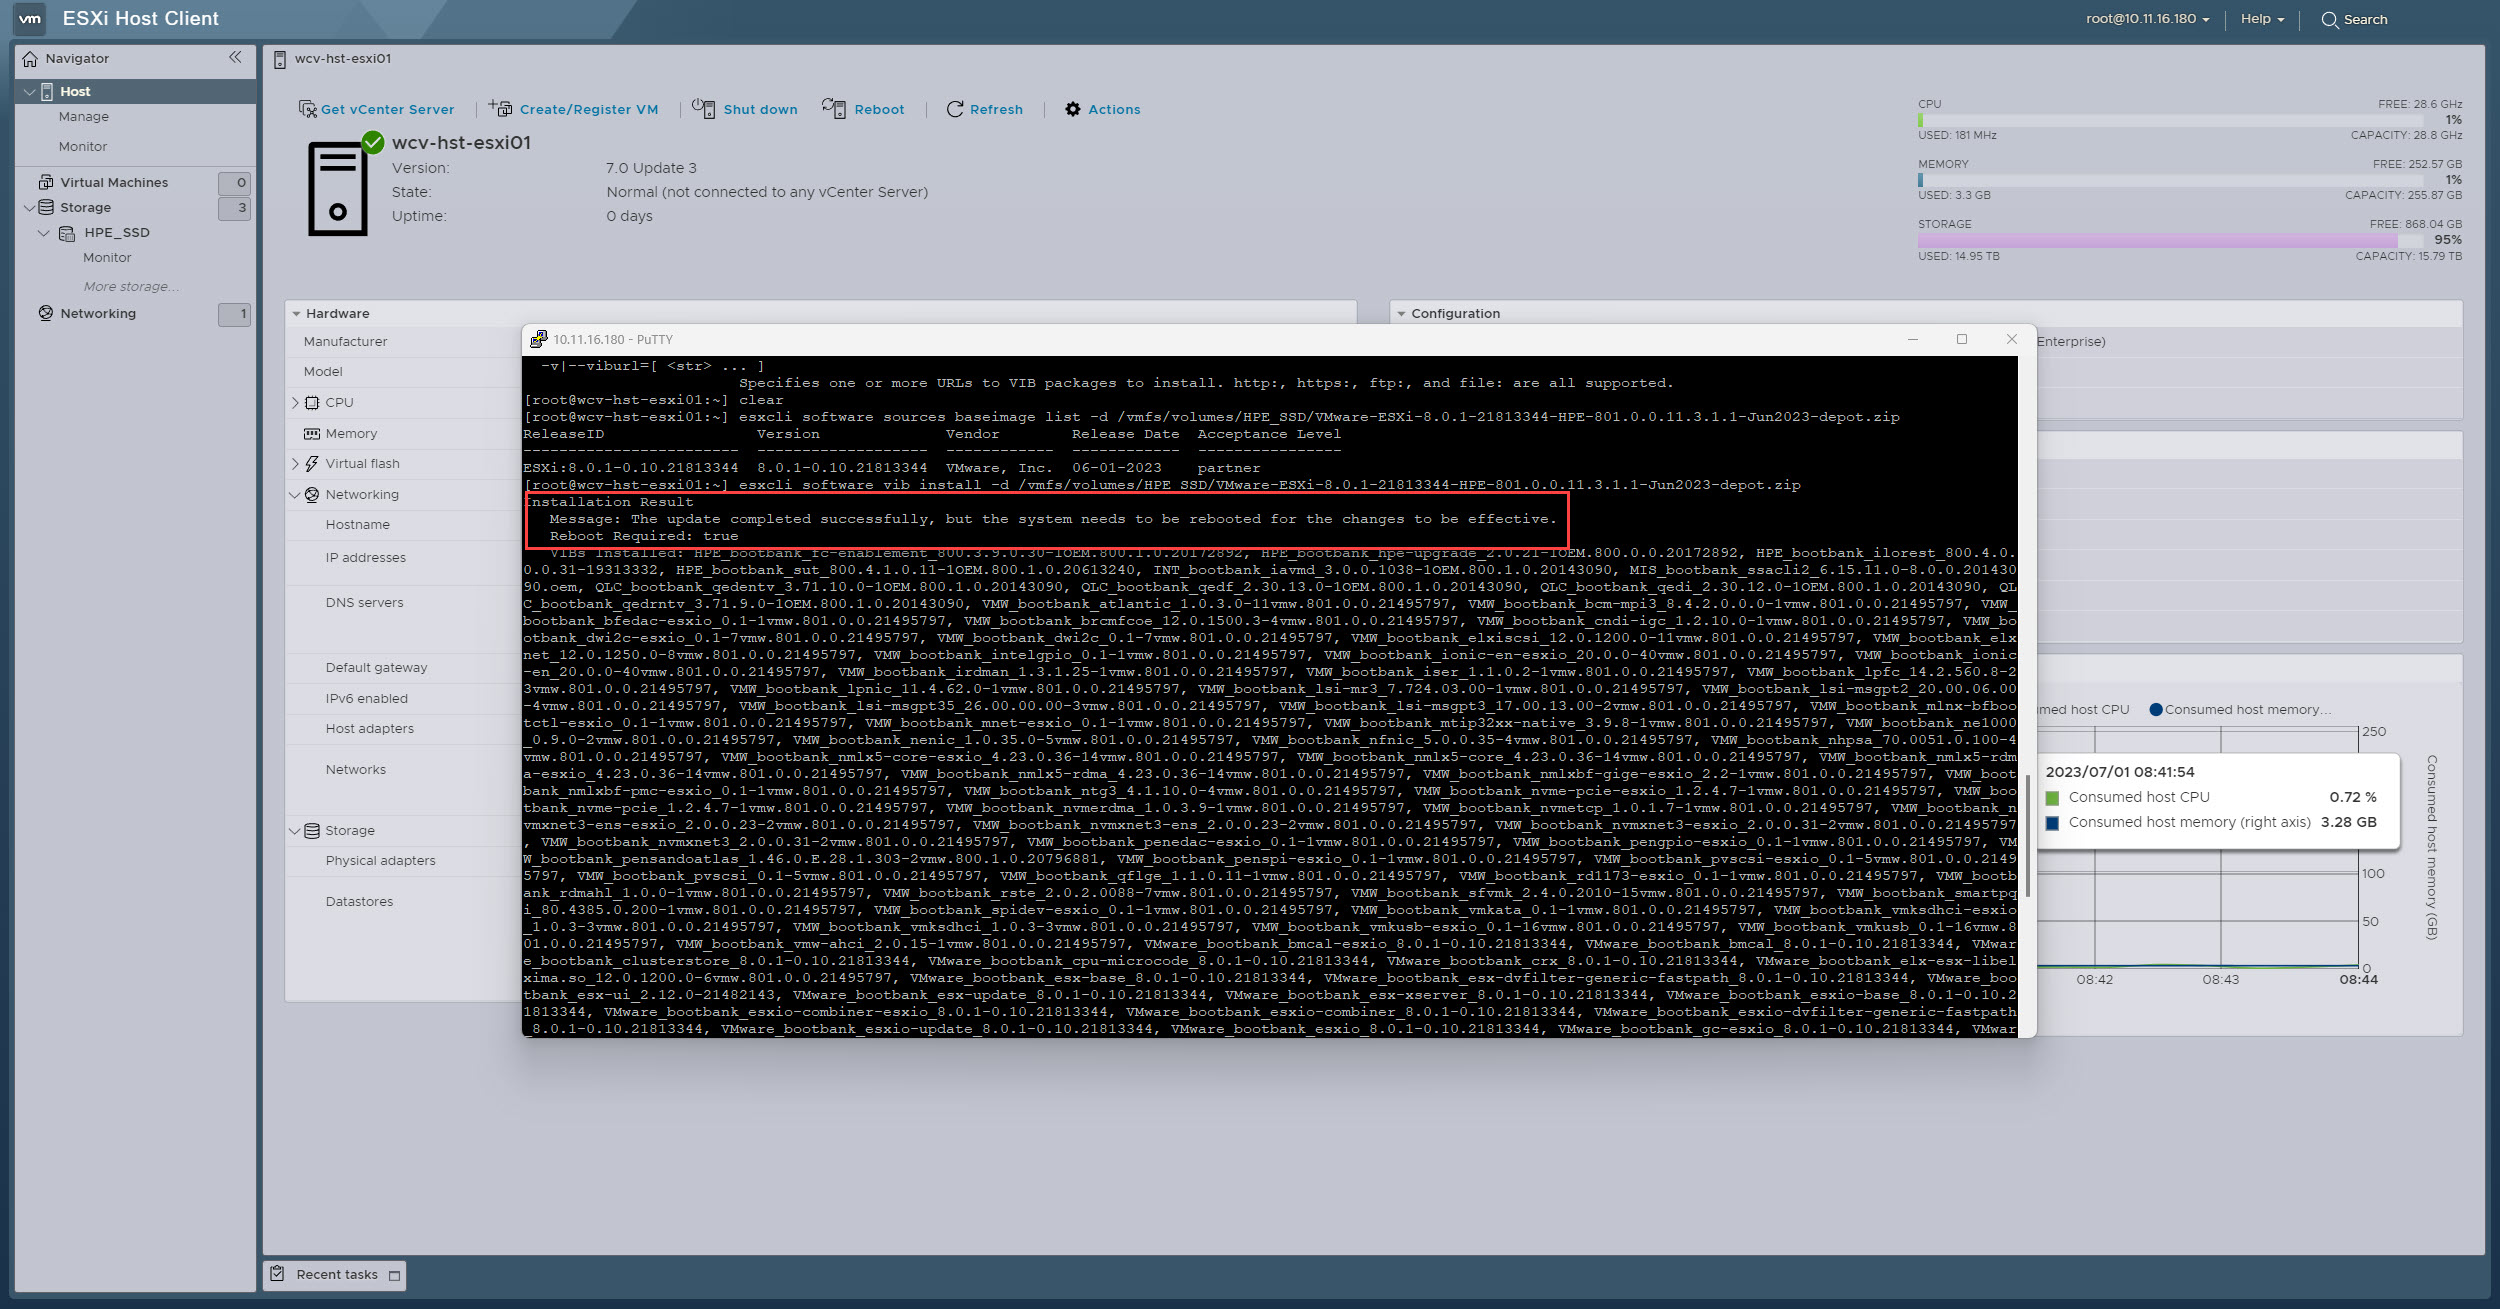Click the Navigator home icon

[x=30, y=59]
